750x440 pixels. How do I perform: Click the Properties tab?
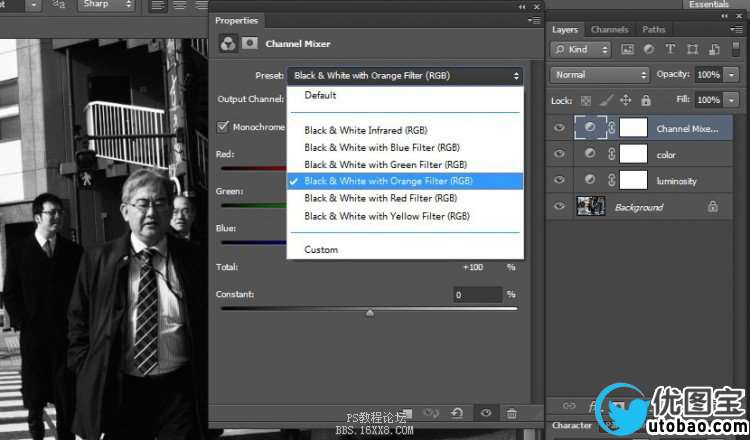coord(236,21)
